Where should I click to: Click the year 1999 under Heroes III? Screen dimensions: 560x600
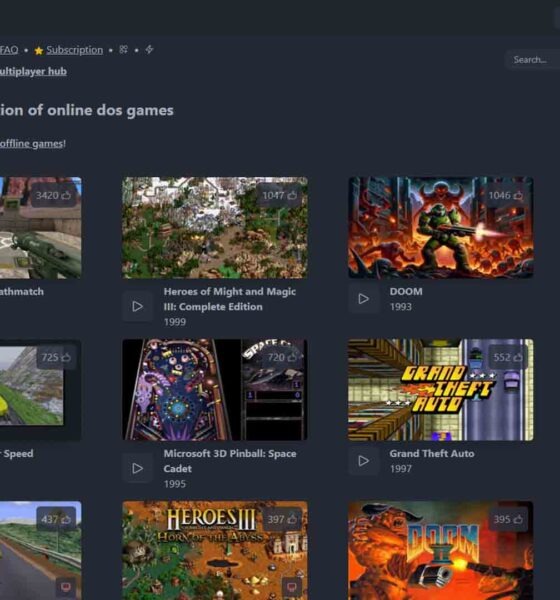(x=175, y=322)
